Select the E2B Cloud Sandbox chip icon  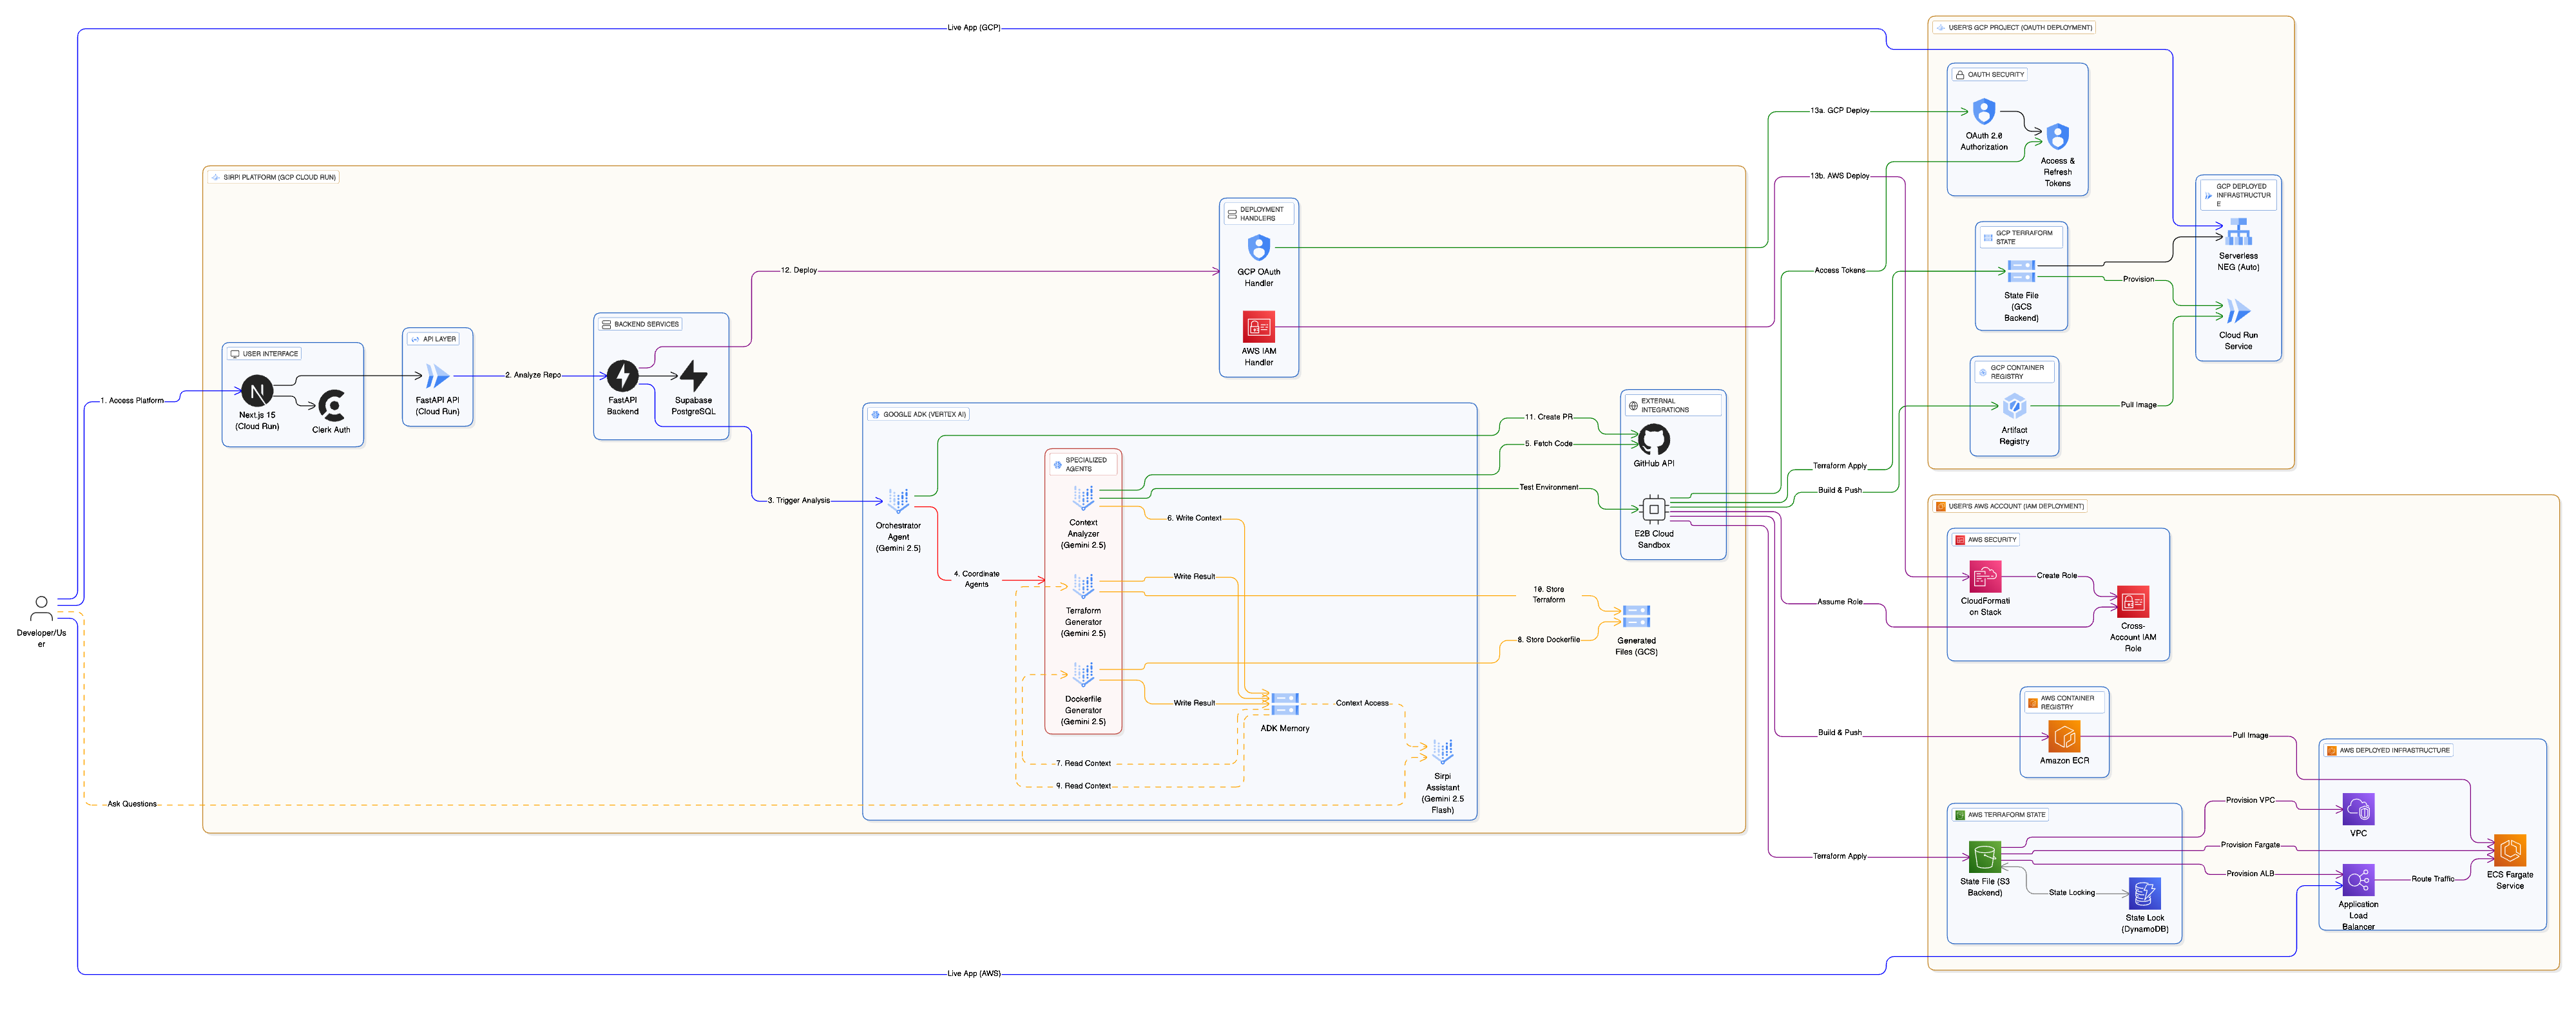pyautogui.click(x=1653, y=509)
